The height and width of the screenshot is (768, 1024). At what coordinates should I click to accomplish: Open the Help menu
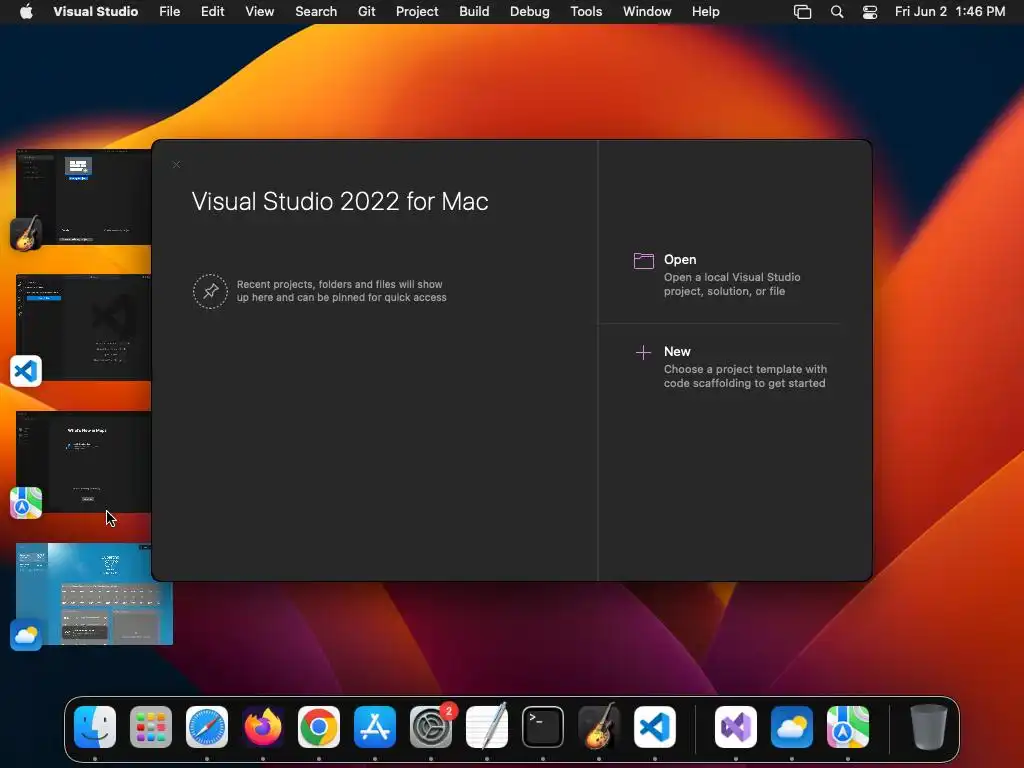705,11
